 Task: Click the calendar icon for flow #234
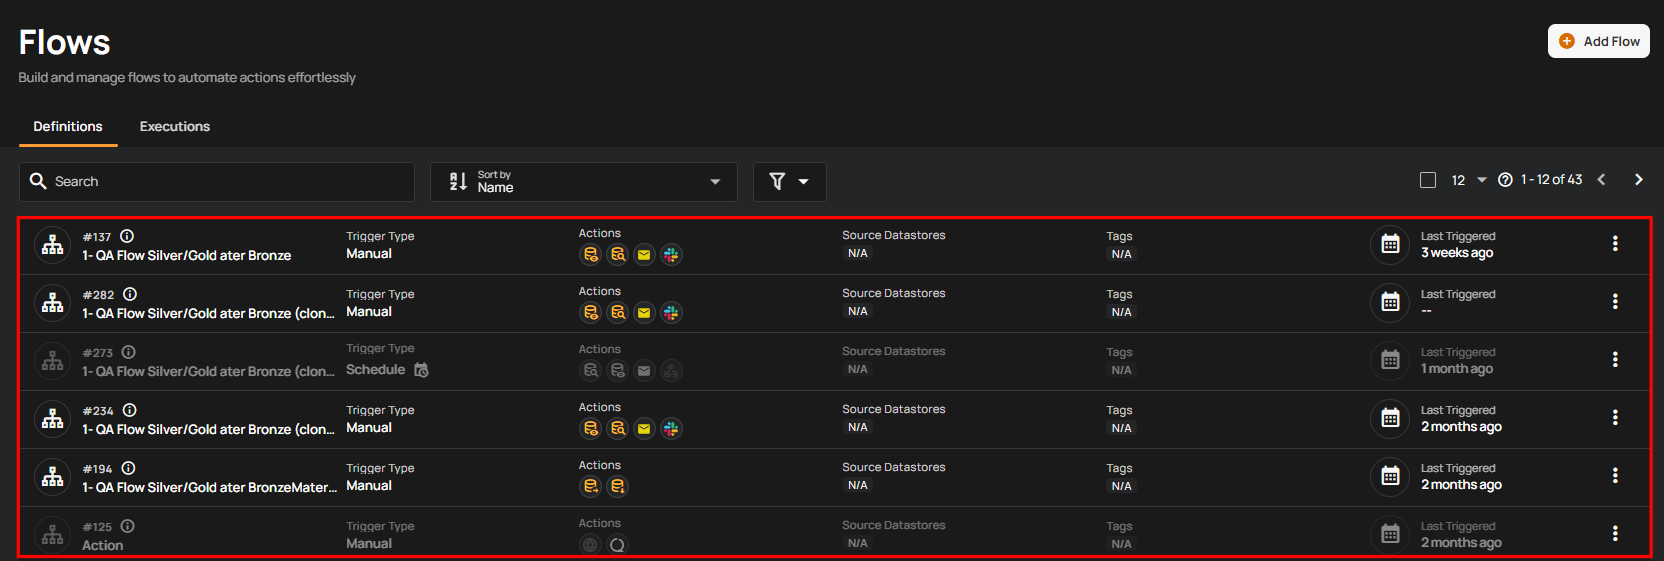click(1390, 418)
